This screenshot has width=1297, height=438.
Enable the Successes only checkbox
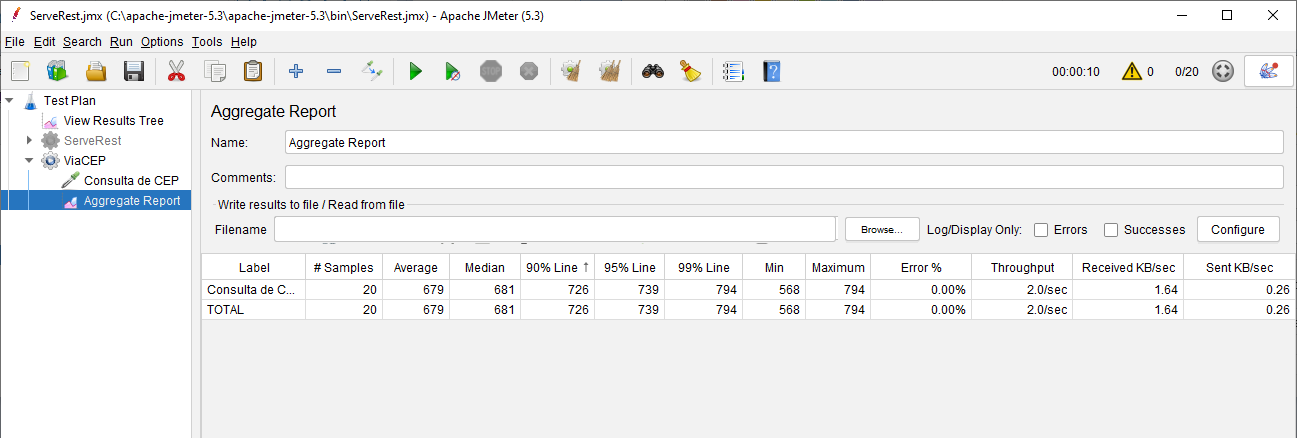click(x=1111, y=230)
